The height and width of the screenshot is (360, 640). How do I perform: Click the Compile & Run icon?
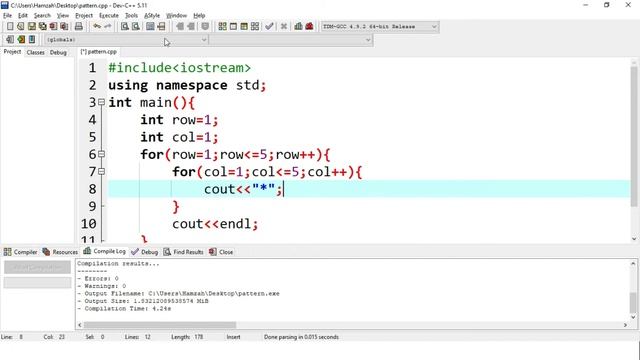244,27
